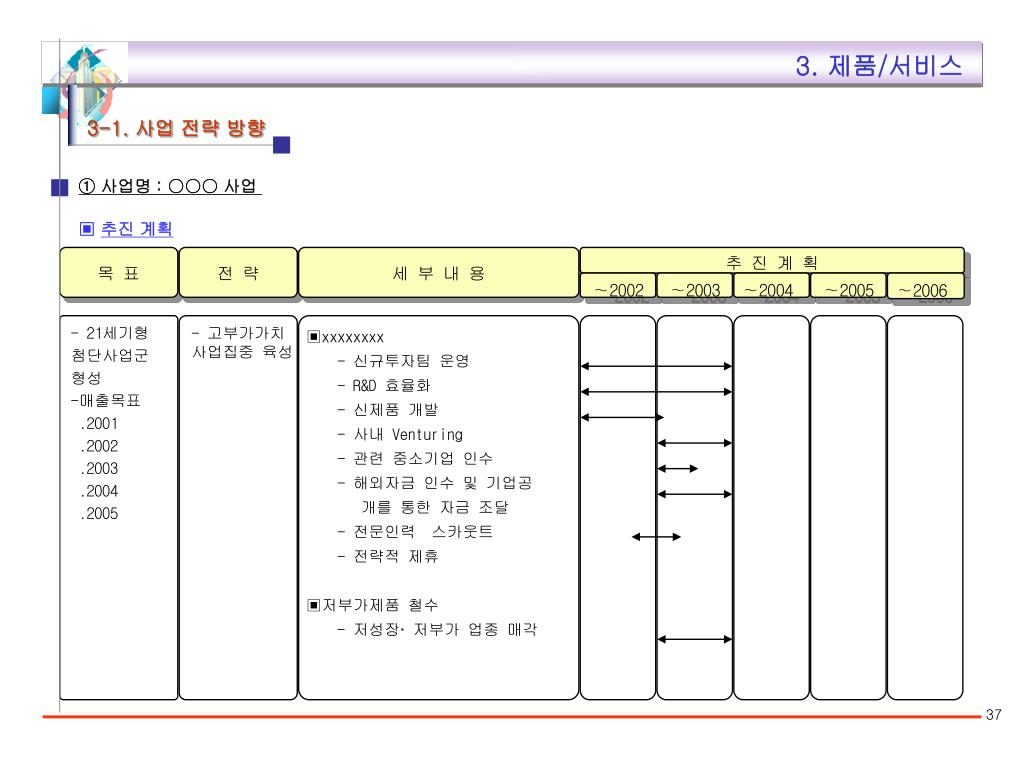Select the item '- 신제품 개발'

[x=388, y=409]
